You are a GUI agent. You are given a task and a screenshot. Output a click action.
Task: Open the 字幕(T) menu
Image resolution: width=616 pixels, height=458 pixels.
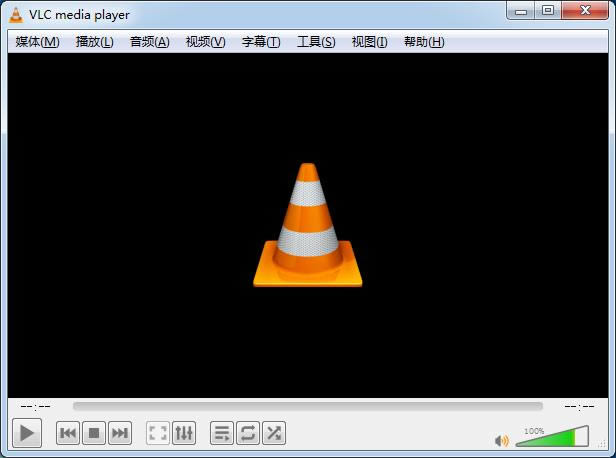tap(261, 42)
